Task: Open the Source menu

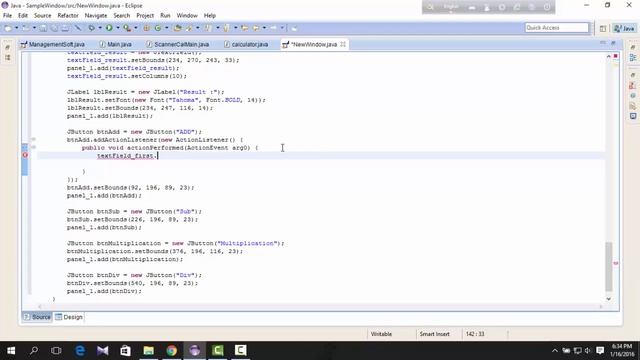Action: point(42,16)
